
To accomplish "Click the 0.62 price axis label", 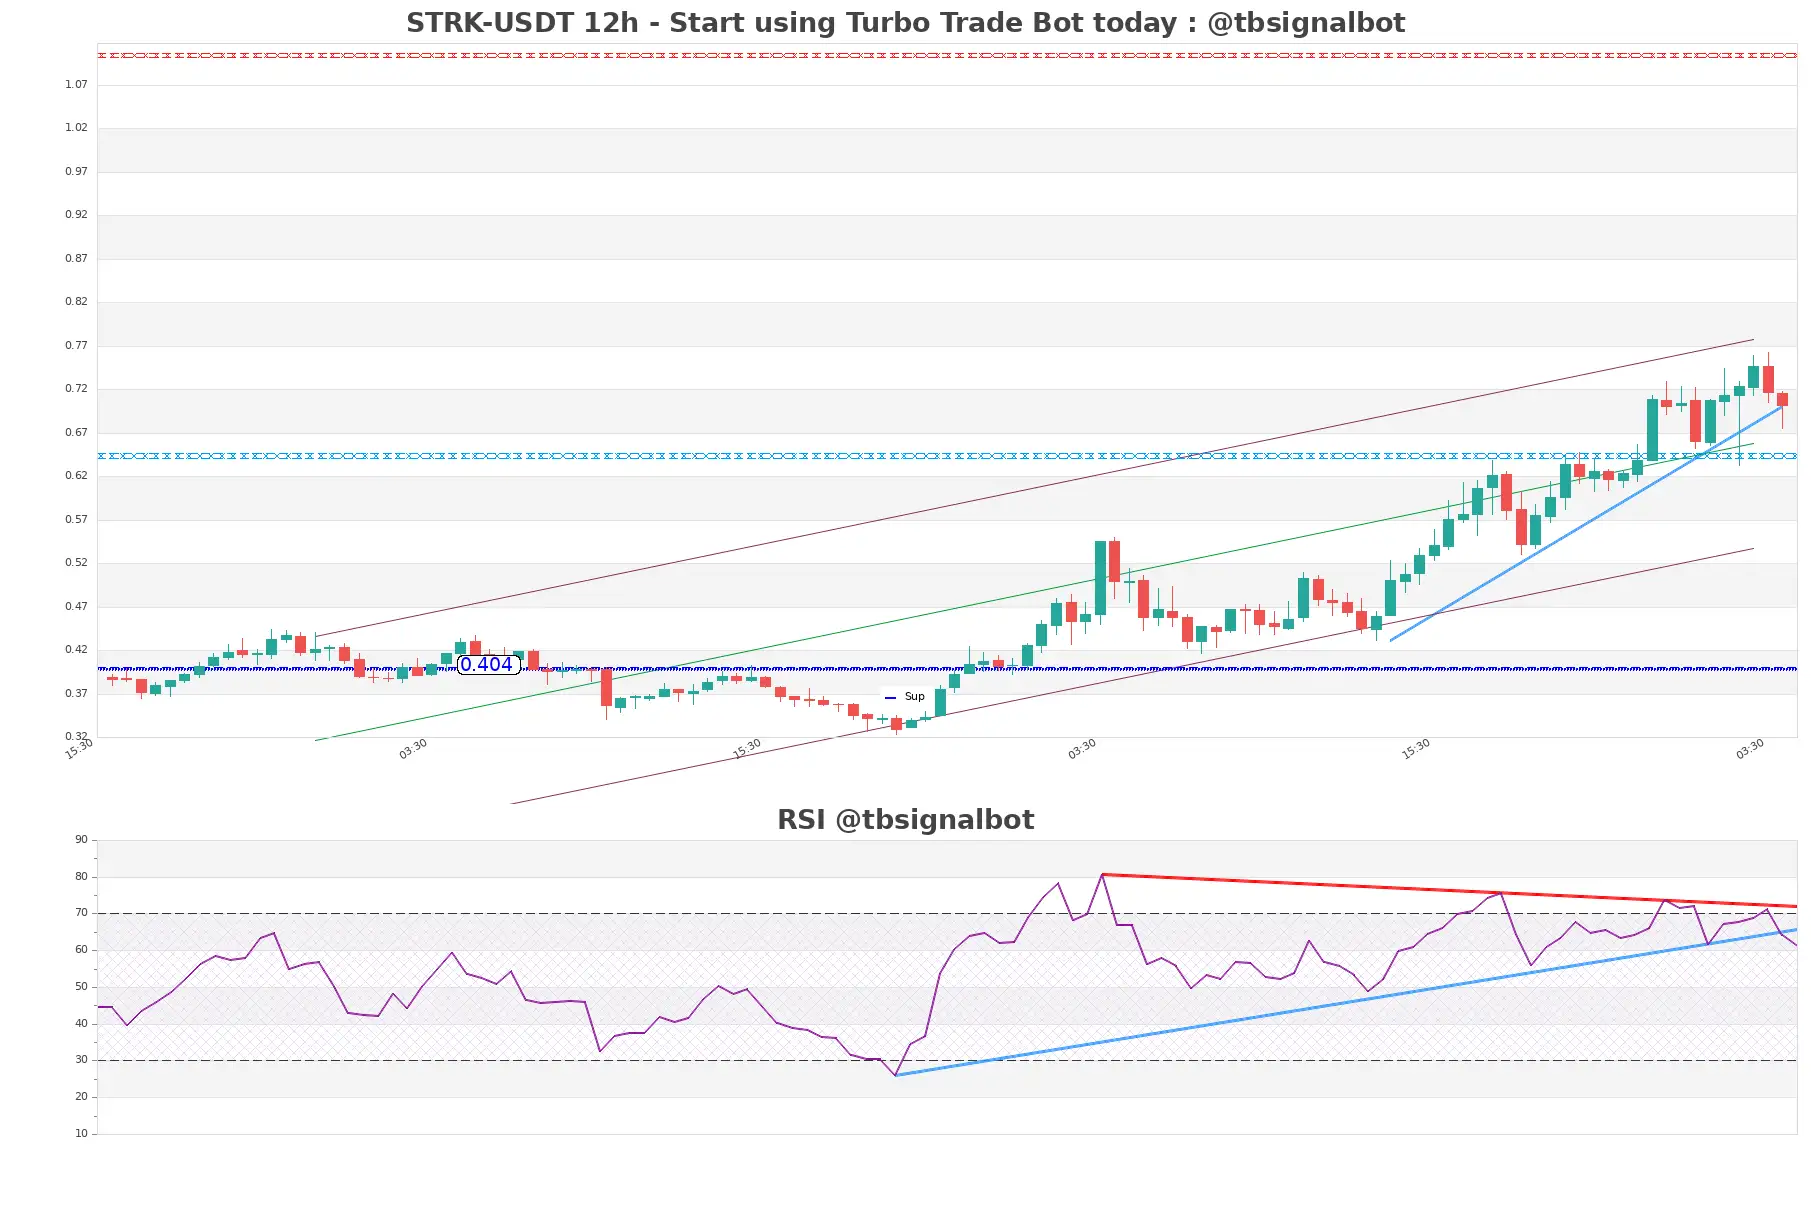I will (76, 476).
